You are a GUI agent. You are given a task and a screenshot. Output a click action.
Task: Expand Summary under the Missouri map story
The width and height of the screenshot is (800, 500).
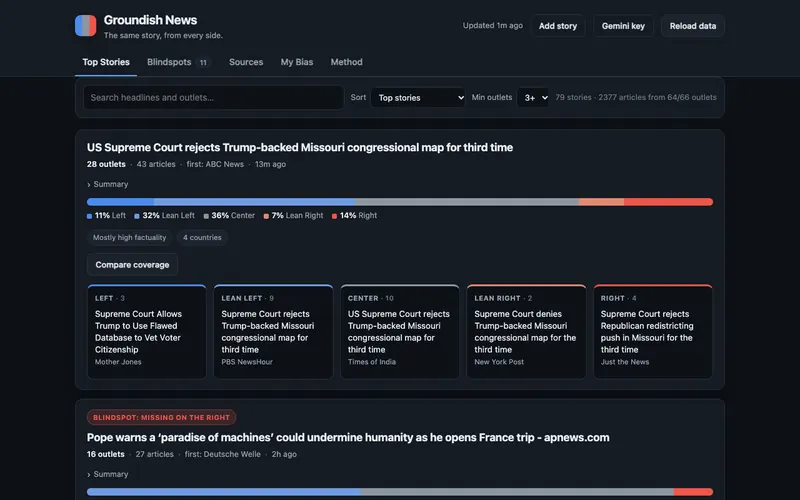coord(108,184)
